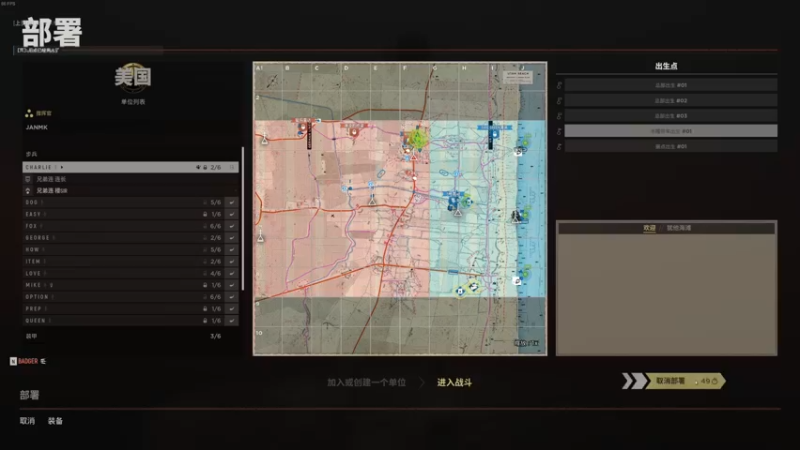Click the lock icon on the PREP row
The image size is (800, 450).
(x=205, y=309)
